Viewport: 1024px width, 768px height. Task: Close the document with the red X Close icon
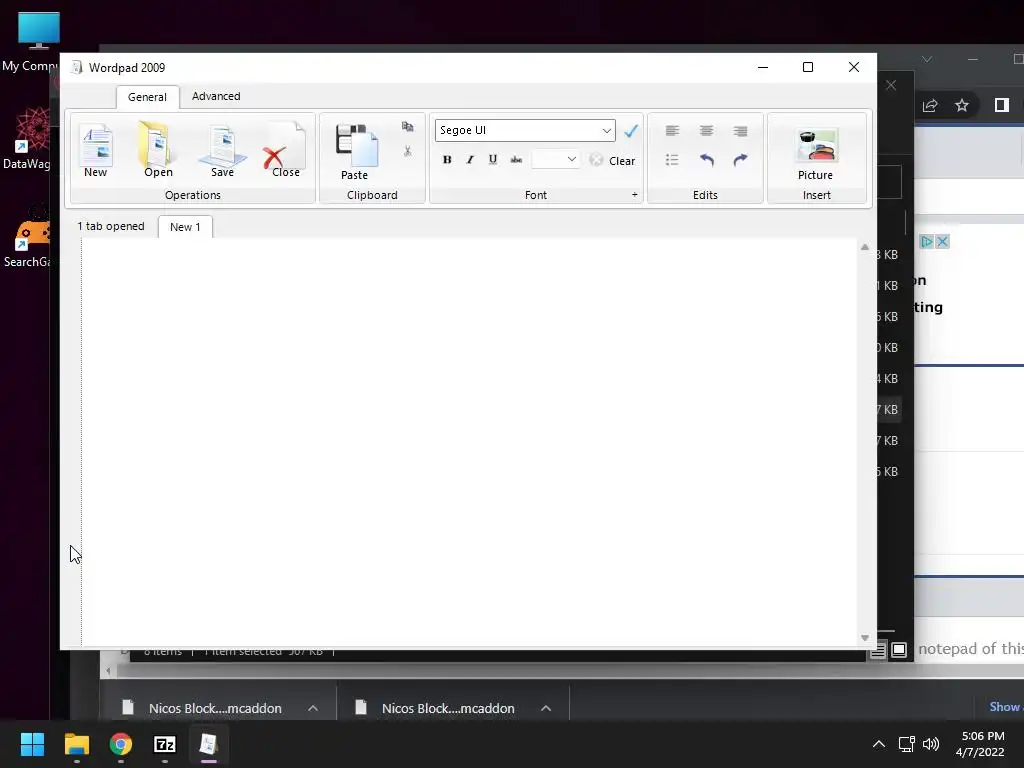(x=285, y=151)
